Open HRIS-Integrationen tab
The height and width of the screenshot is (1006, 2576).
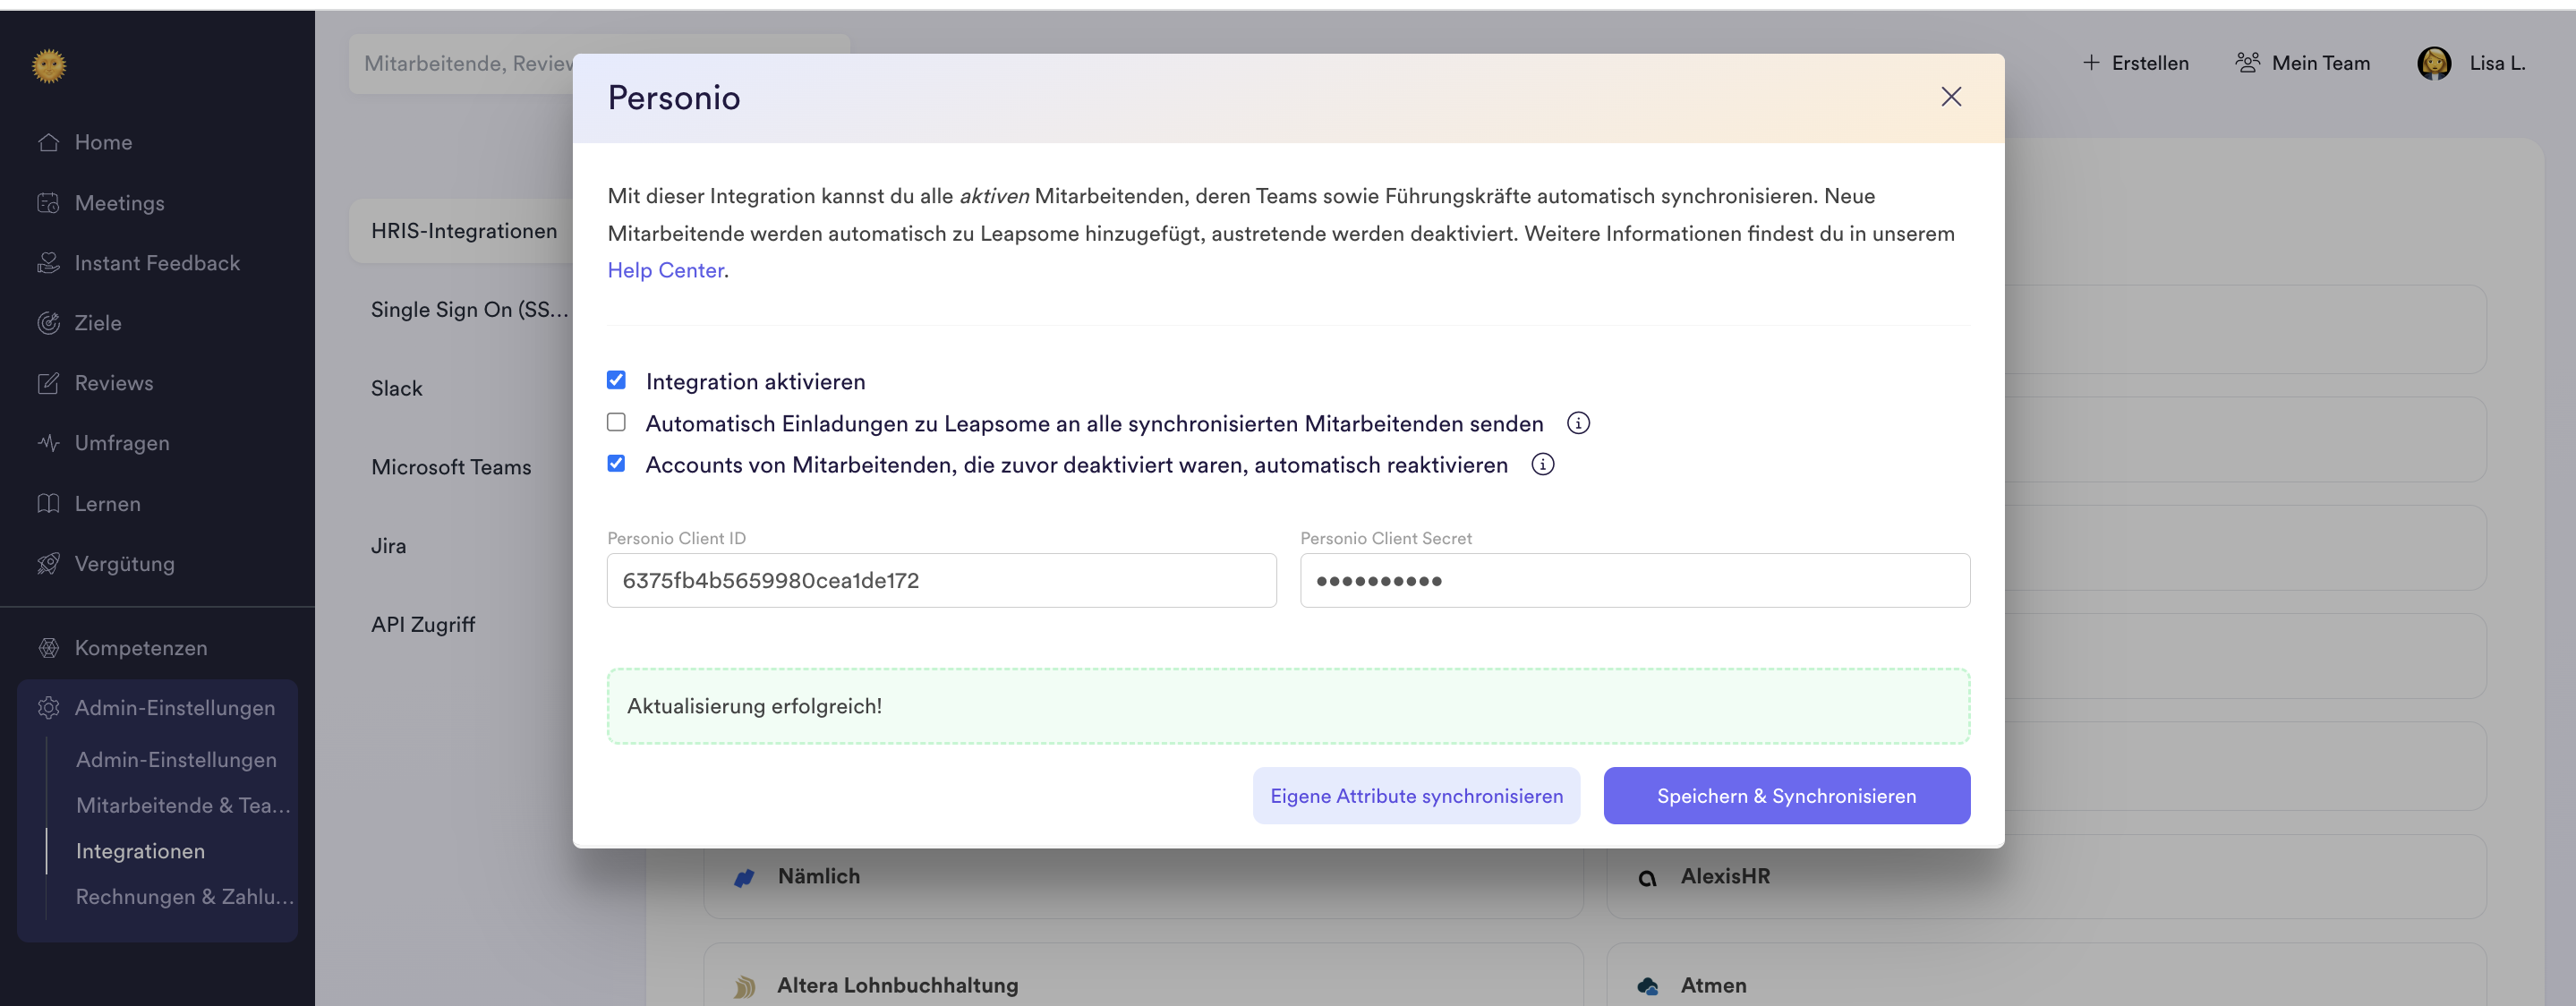tap(464, 231)
